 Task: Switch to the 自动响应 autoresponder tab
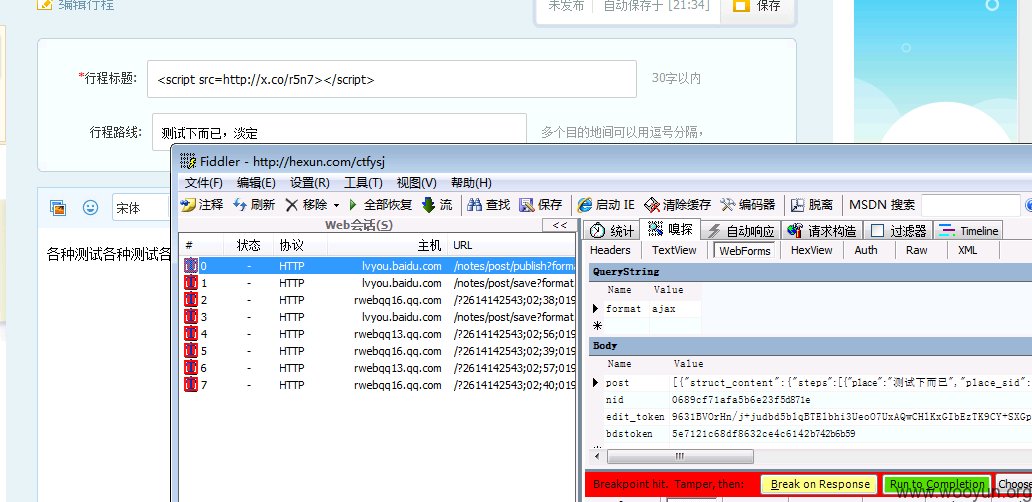(x=740, y=230)
